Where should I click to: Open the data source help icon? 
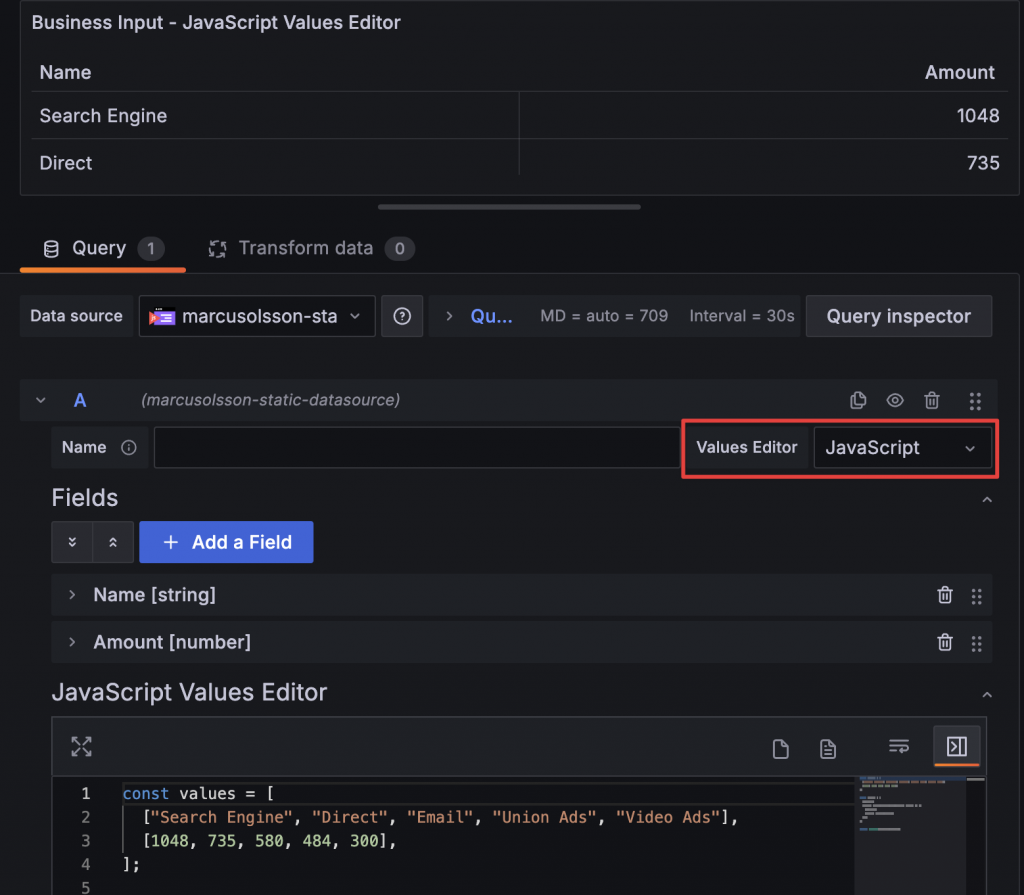point(402,316)
